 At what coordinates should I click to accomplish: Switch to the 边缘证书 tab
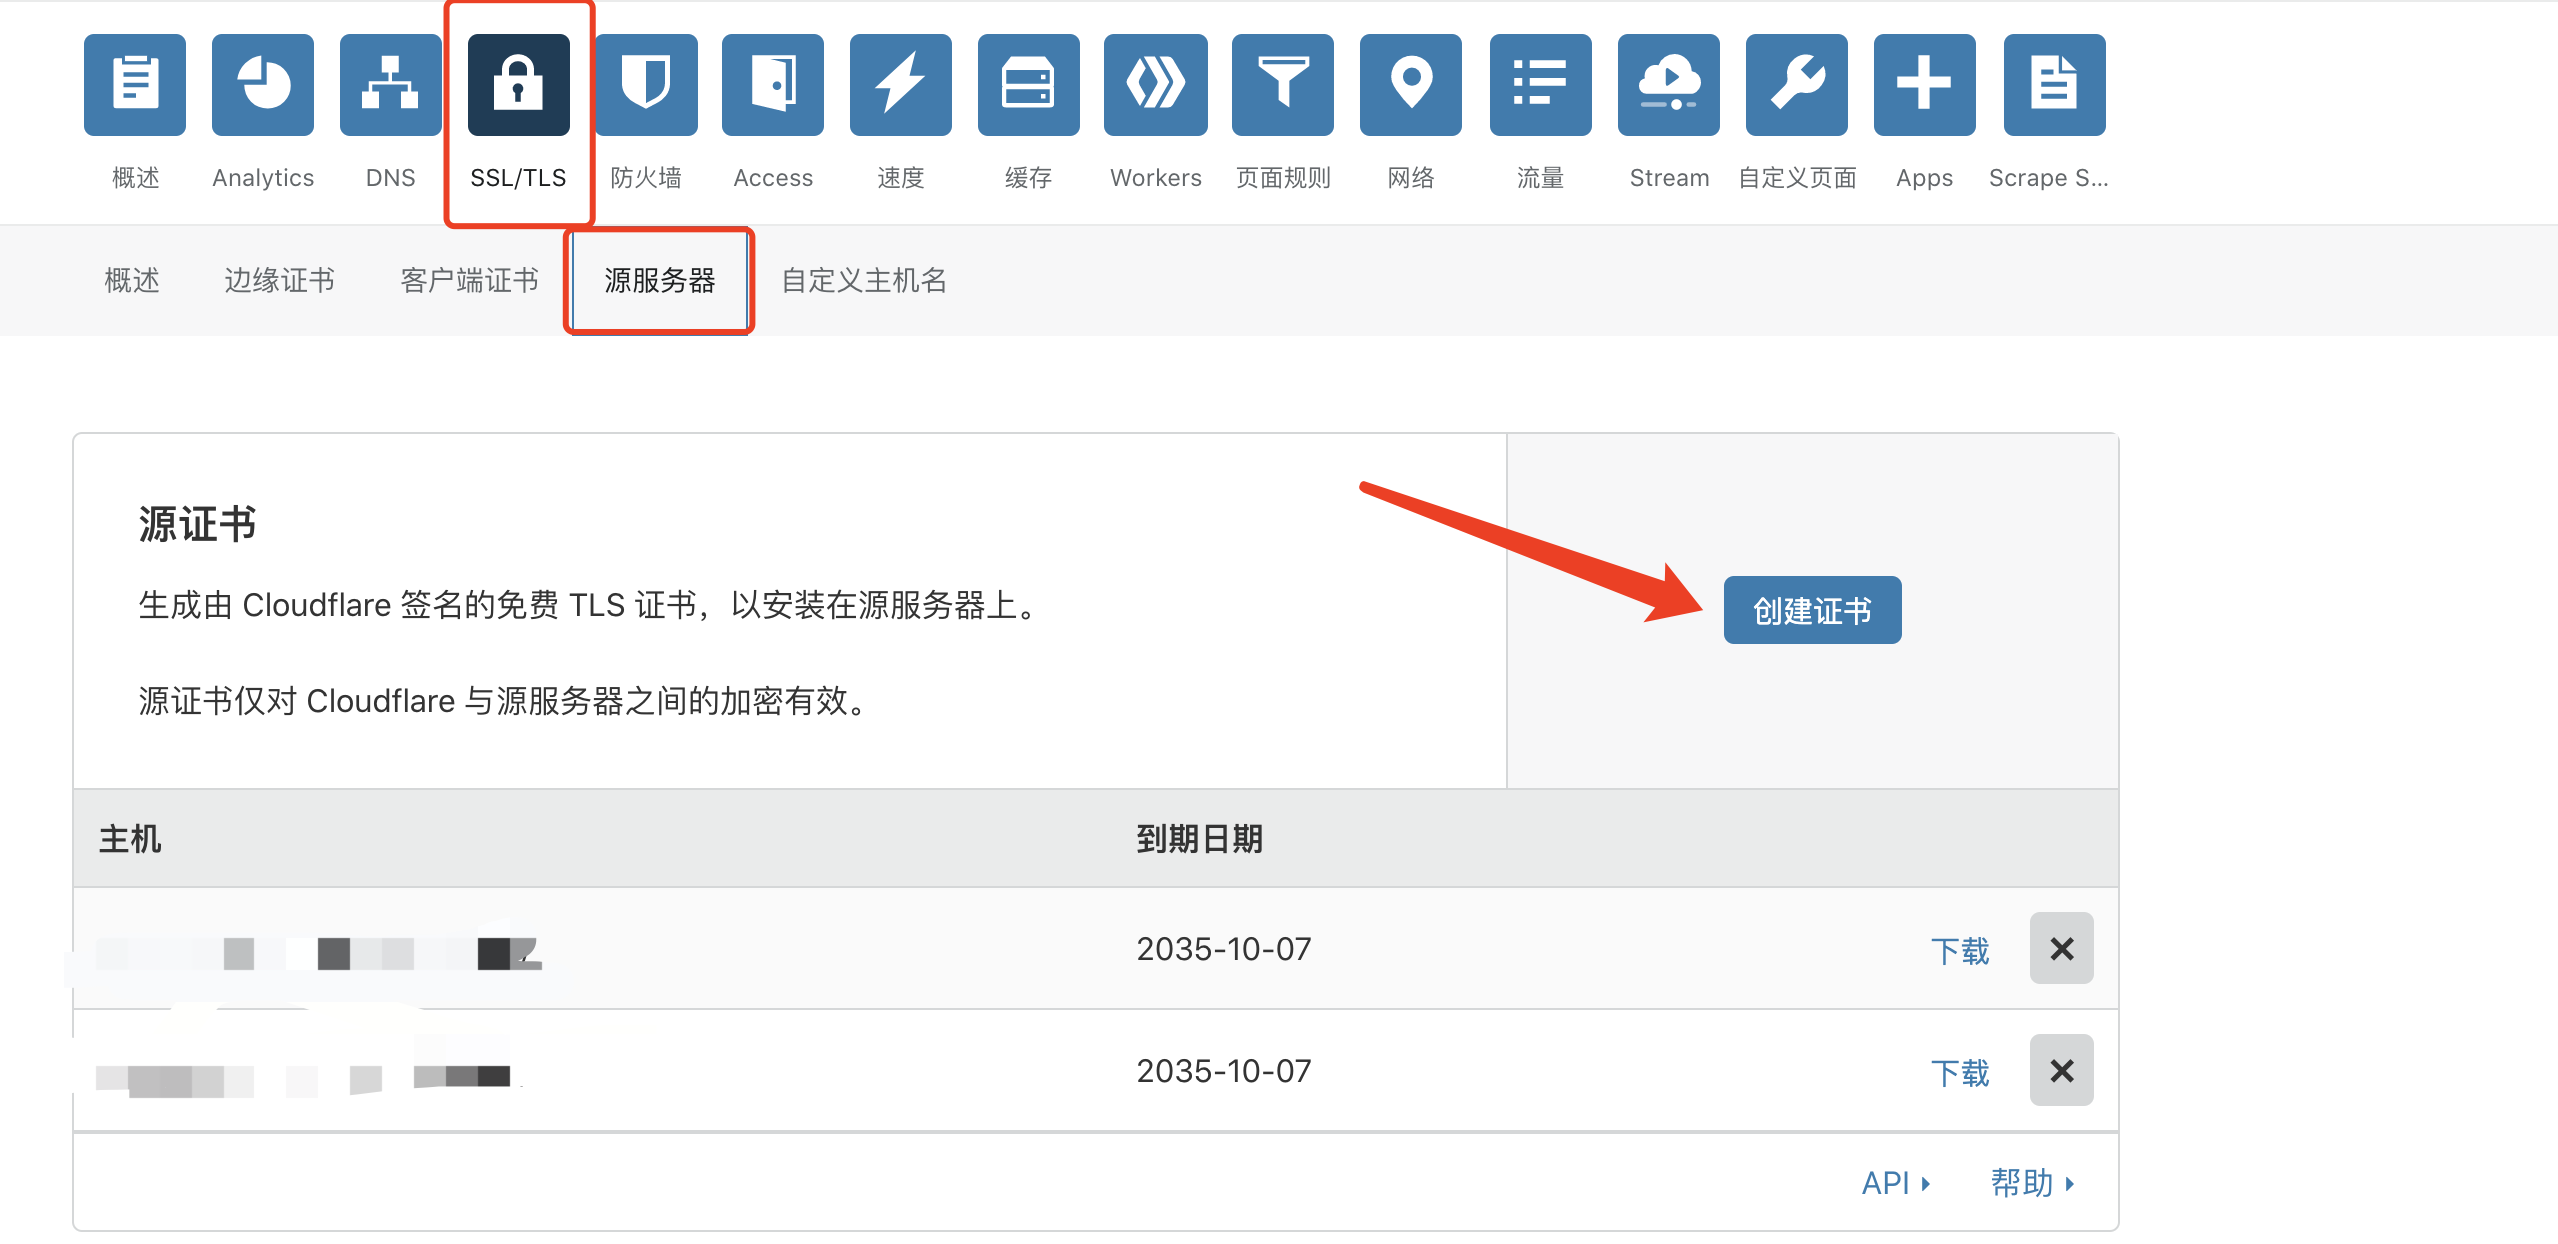pos(279,280)
